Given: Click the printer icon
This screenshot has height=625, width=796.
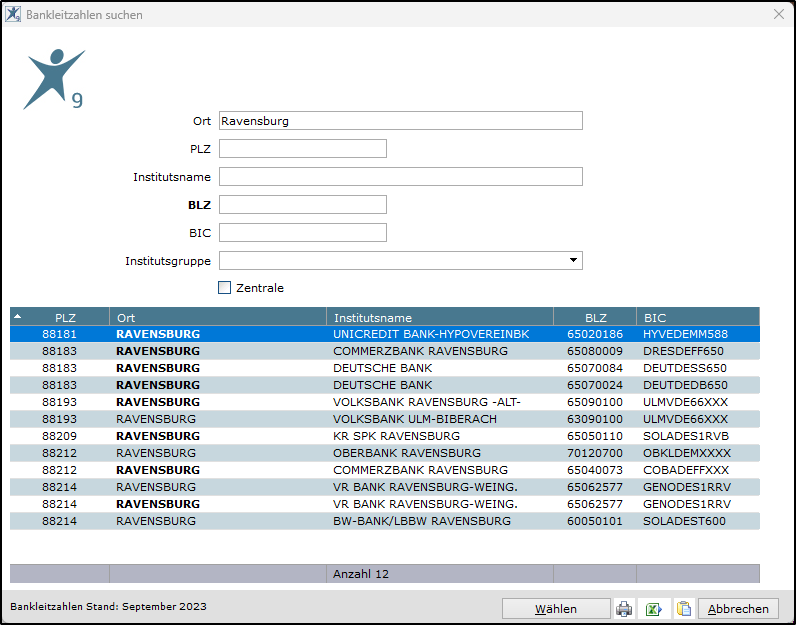Looking at the screenshot, I should point(624,608).
